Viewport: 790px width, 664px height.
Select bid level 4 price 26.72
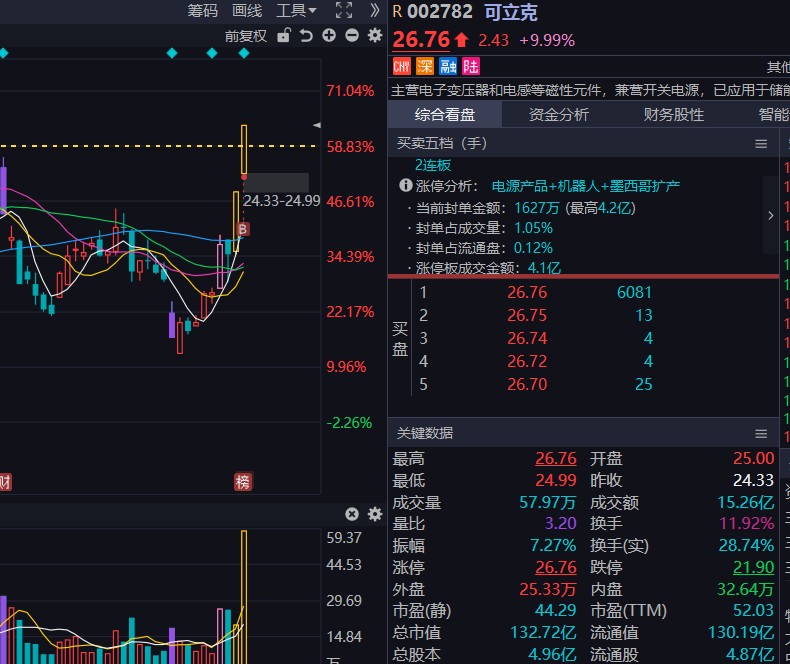click(527, 361)
